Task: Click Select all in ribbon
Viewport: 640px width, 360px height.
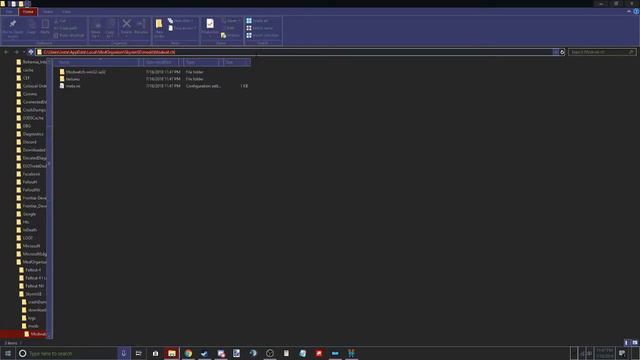Action: [257, 21]
